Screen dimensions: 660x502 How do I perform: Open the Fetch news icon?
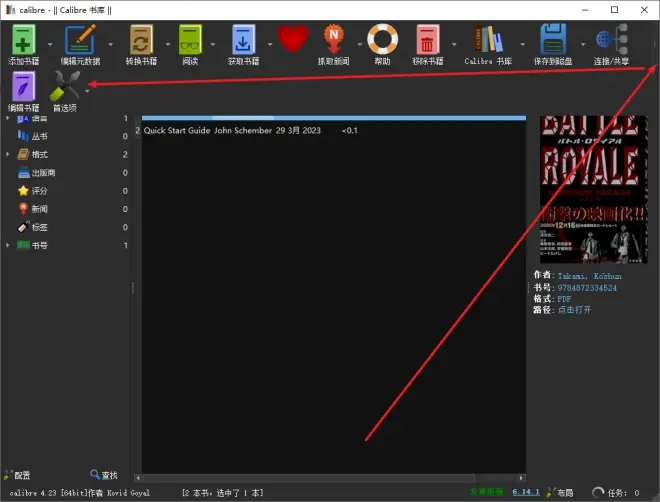(333, 39)
